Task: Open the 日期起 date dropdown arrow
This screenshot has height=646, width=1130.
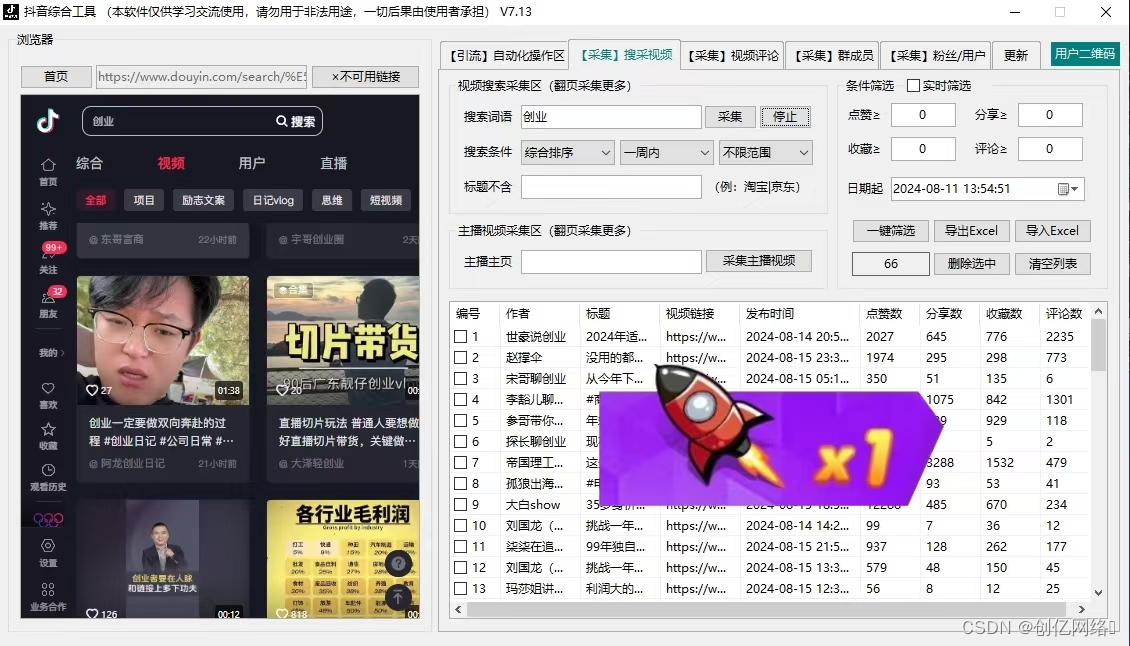Action: [1075, 189]
